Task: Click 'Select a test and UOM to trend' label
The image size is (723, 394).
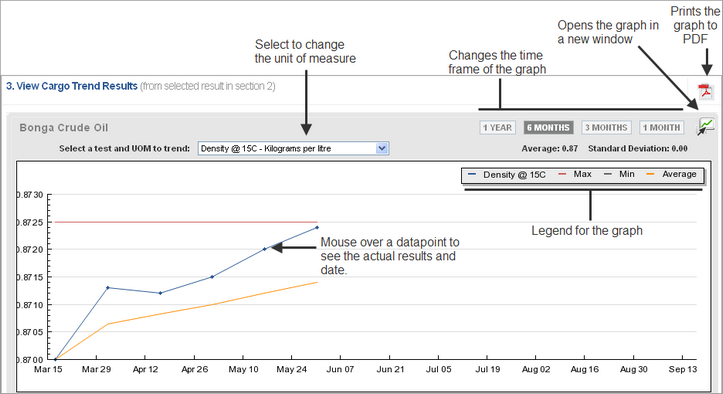Action: pyautogui.click(x=124, y=149)
